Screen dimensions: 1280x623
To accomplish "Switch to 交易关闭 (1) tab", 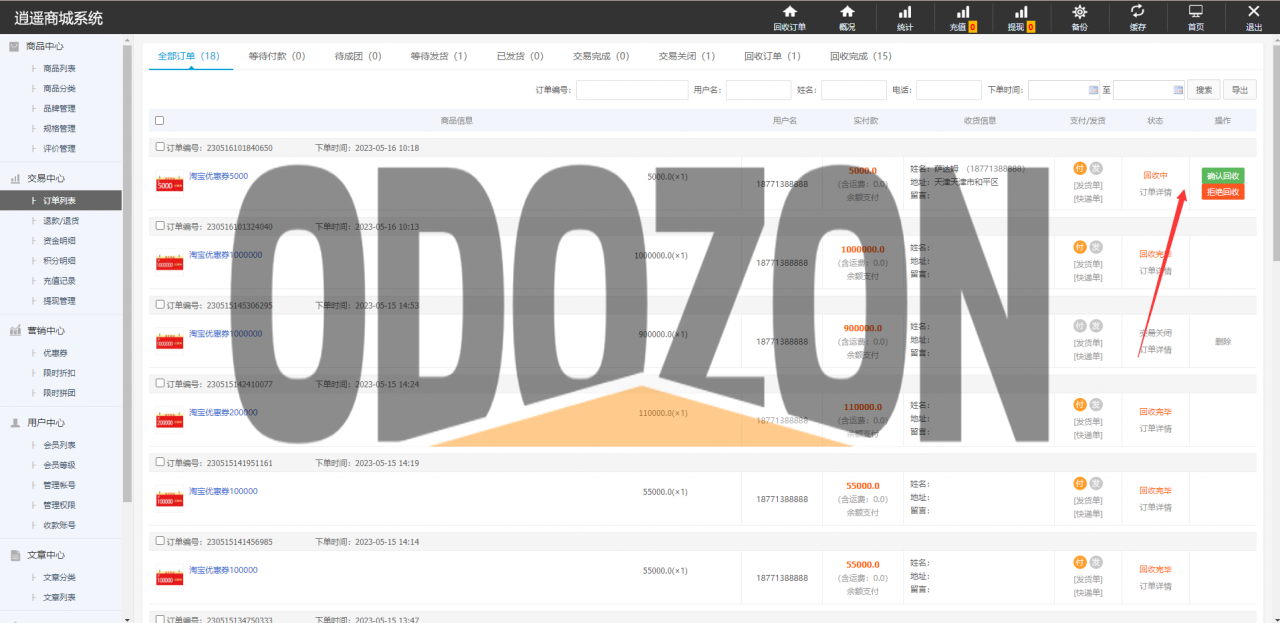I will pos(687,56).
